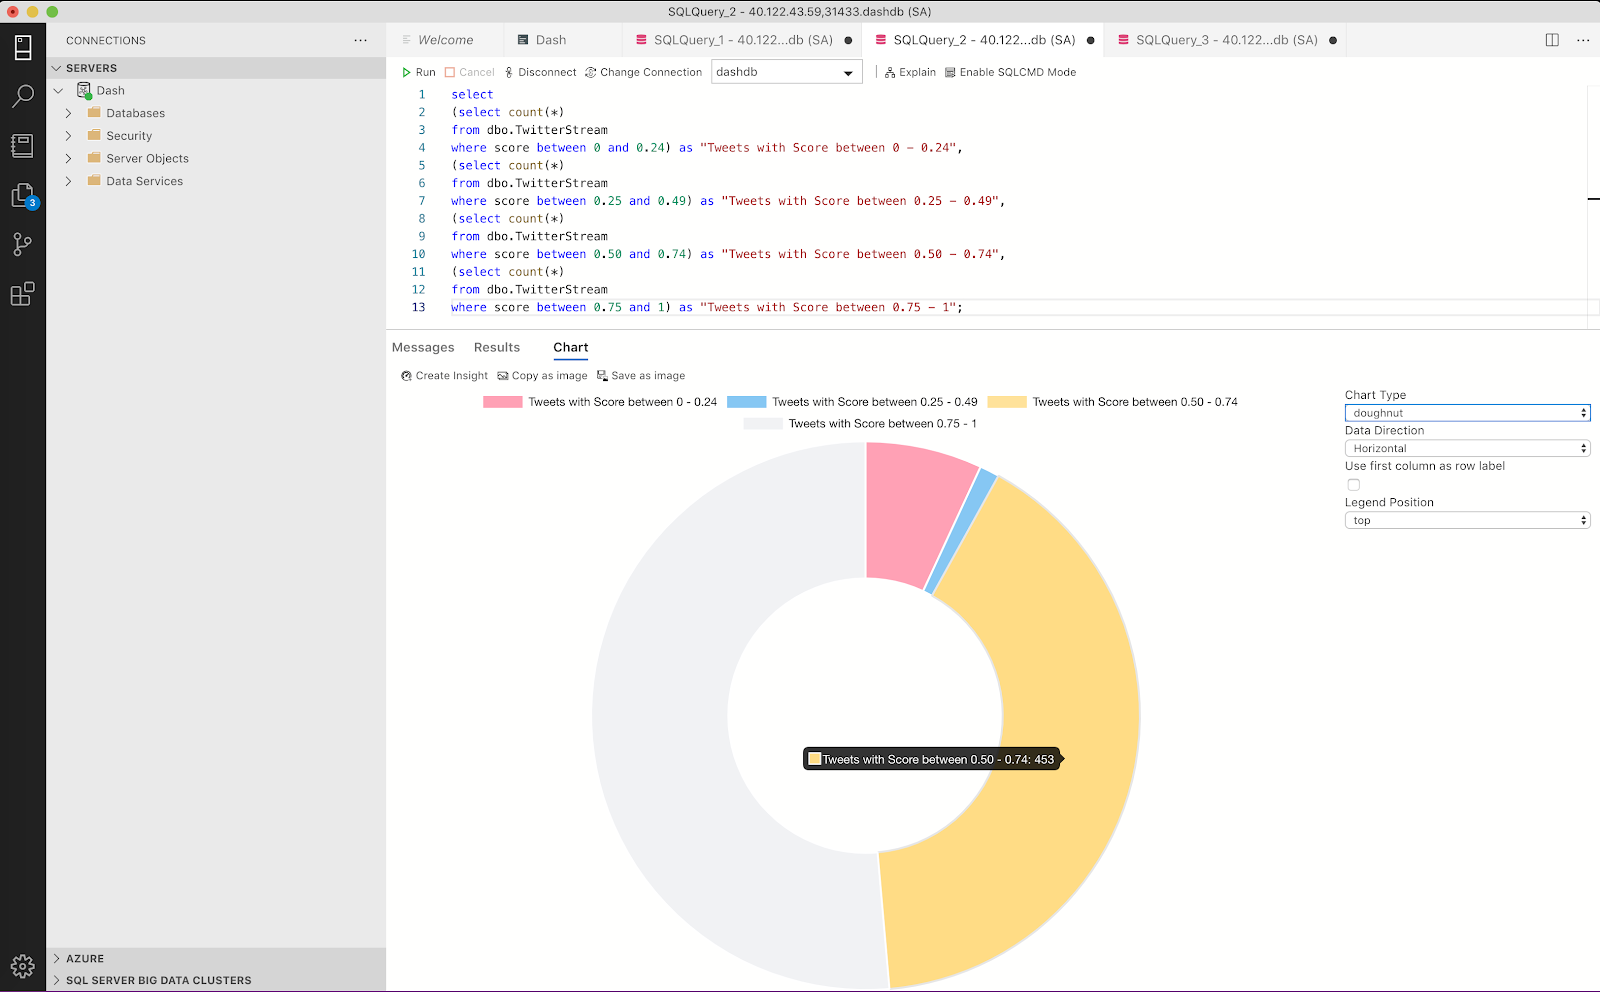This screenshot has width=1600, height=992.
Task: Open the Notebooks icon in the activity bar
Action: [x=22, y=146]
